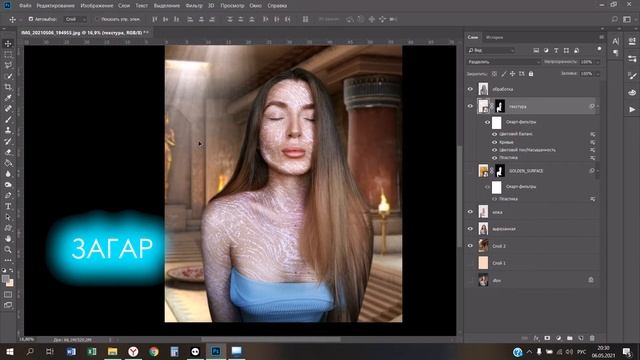Viewport: 640px width, 360px height.
Task: Click the Windows Start button
Action: point(9,351)
